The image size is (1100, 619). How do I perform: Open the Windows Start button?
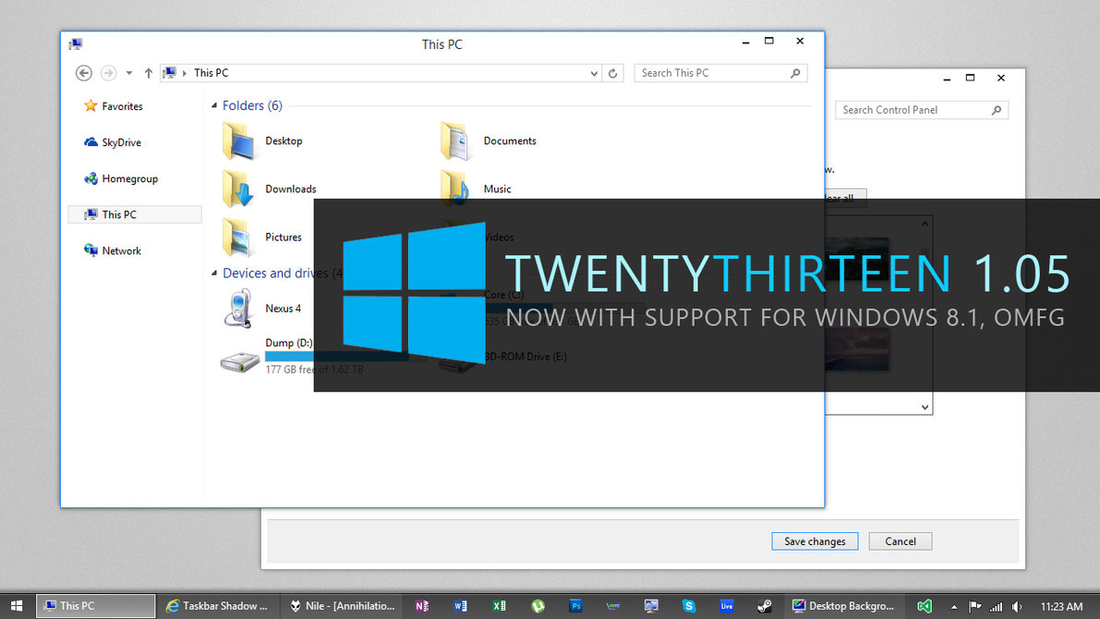pos(16,606)
